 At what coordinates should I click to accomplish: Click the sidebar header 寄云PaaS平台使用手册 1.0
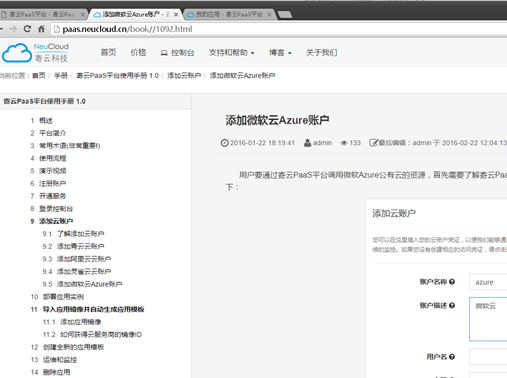point(45,101)
